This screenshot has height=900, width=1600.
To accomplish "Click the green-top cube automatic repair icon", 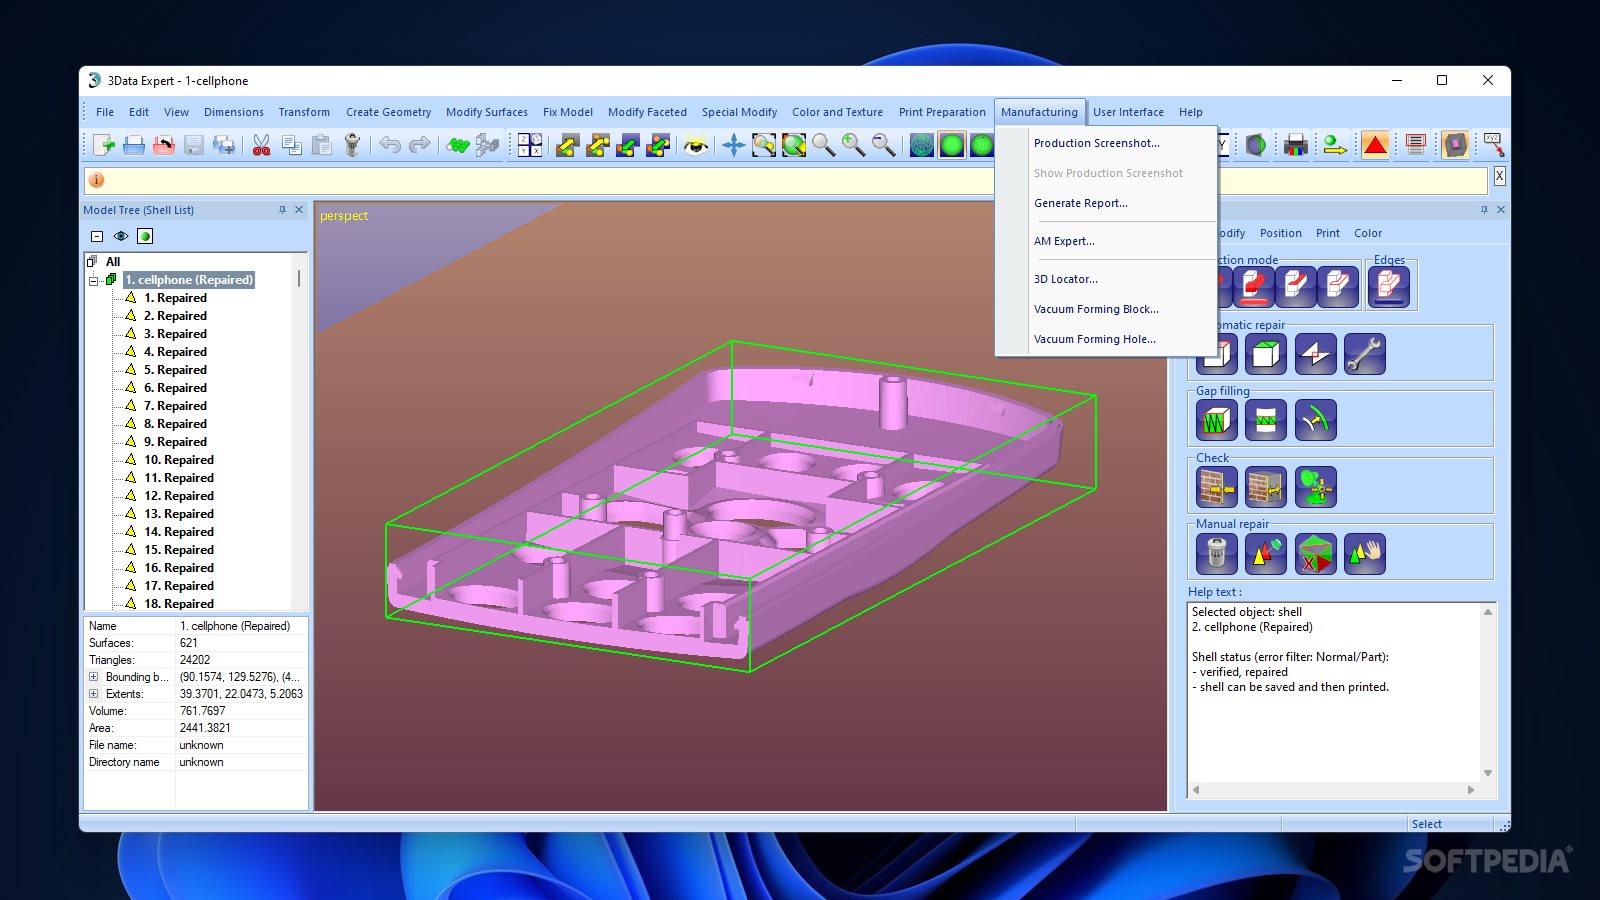I will pos(1266,354).
